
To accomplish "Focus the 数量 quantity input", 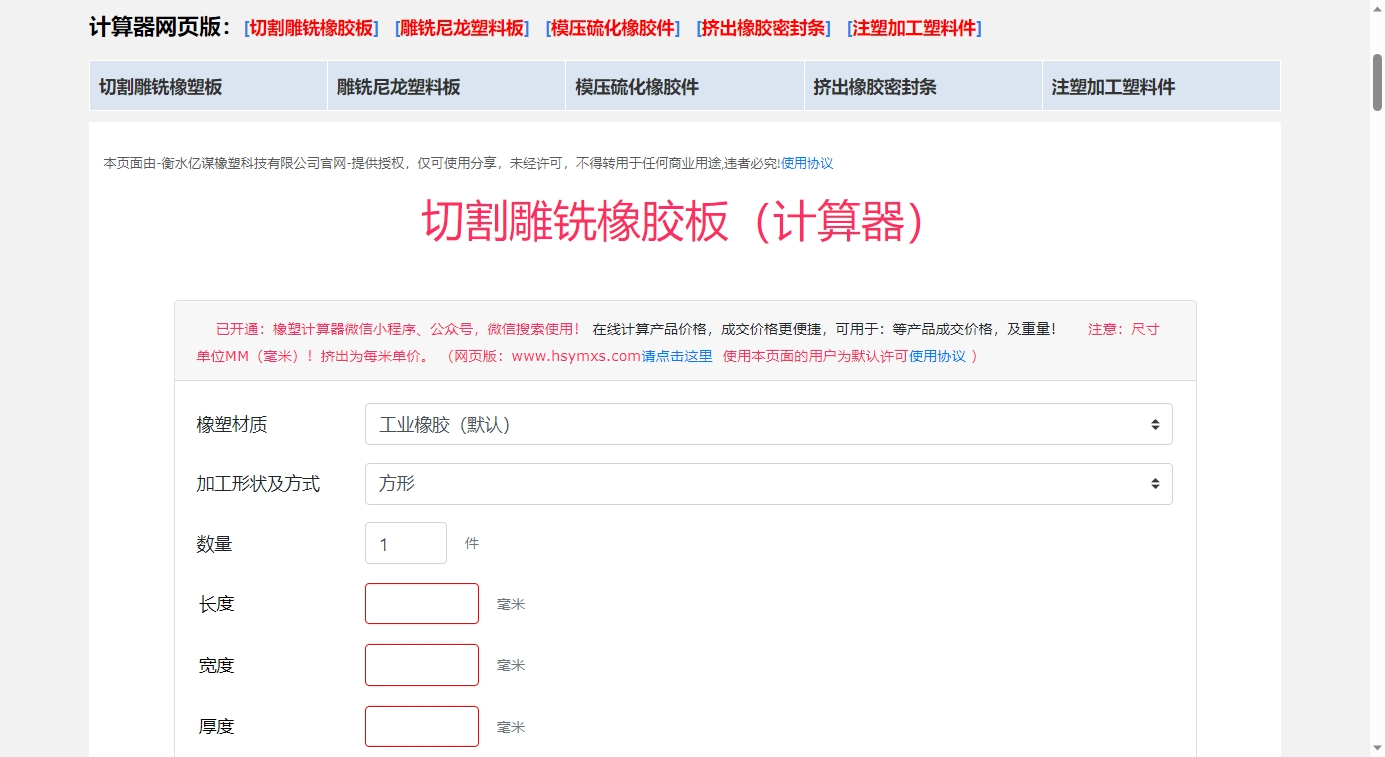I will click(x=406, y=543).
